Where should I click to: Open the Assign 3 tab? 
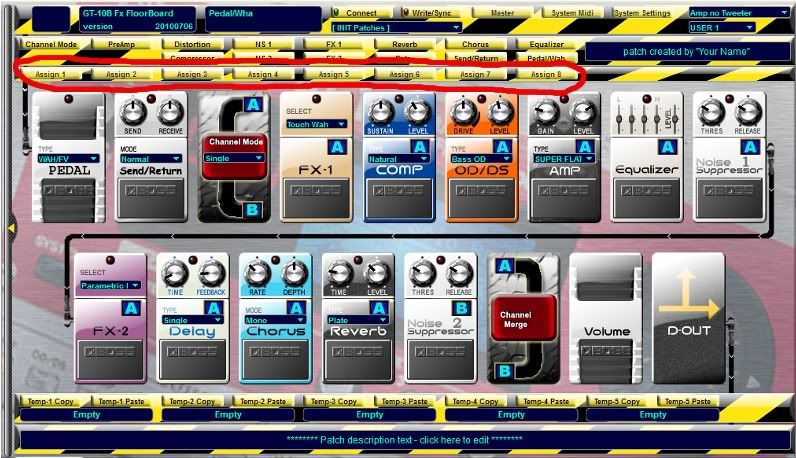[x=192, y=74]
